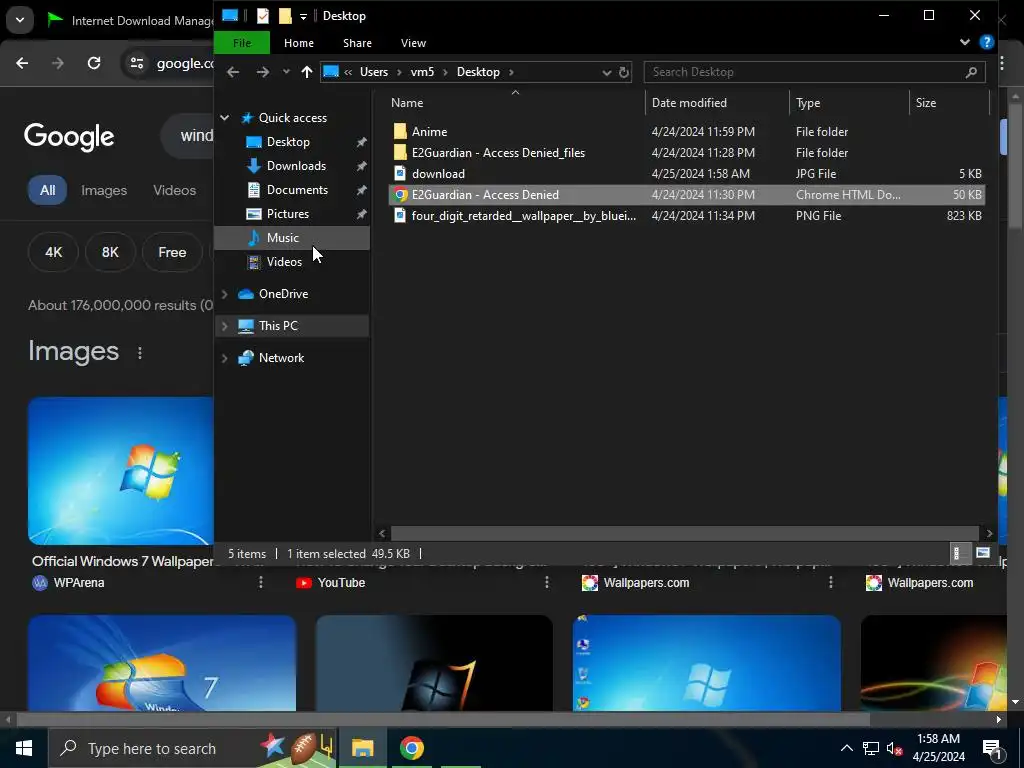Open the Share ribbon tab

pos(357,42)
